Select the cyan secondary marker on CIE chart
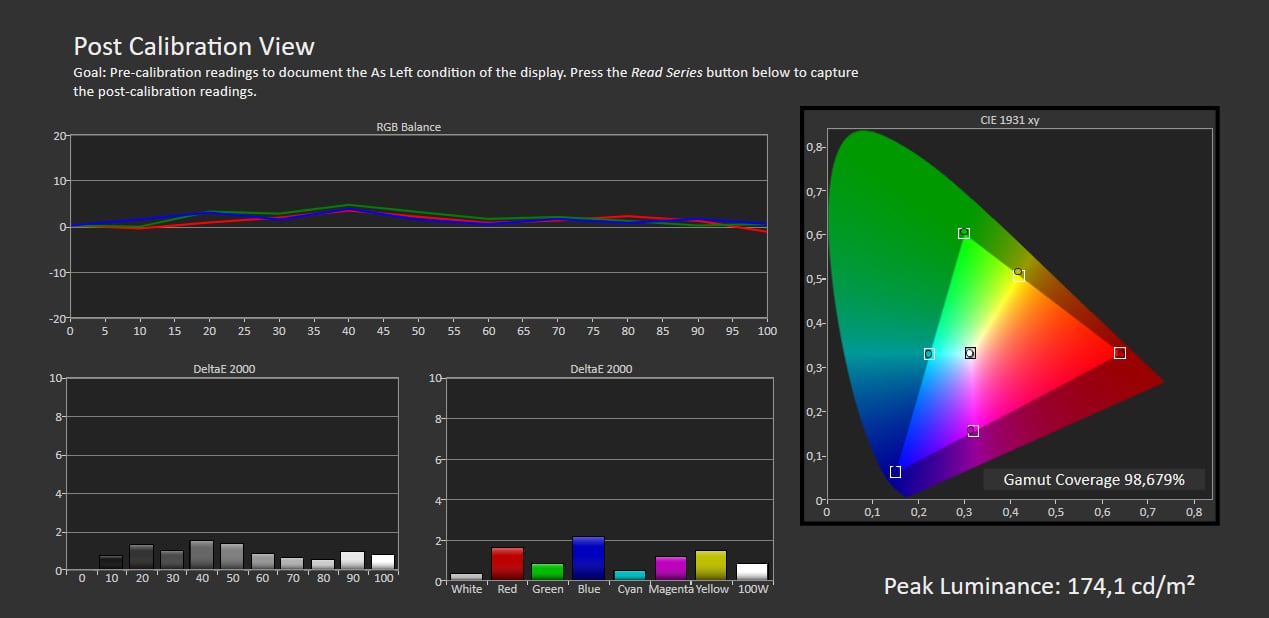The width and height of the screenshot is (1269, 618). point(929,354)
